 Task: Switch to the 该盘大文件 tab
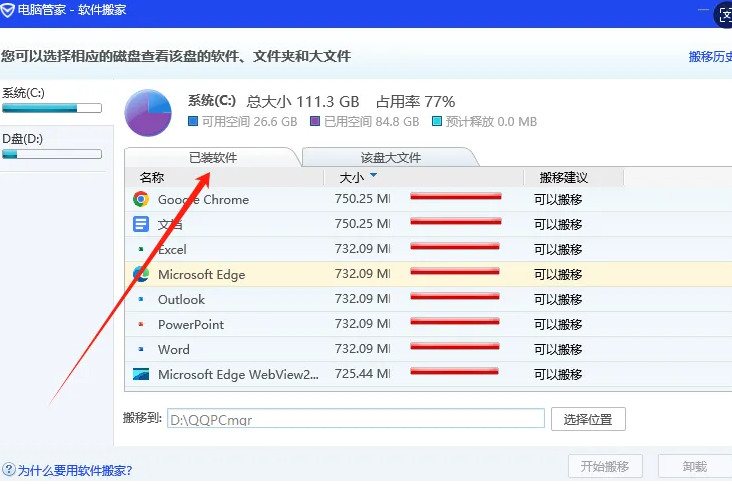coord(391,157)
